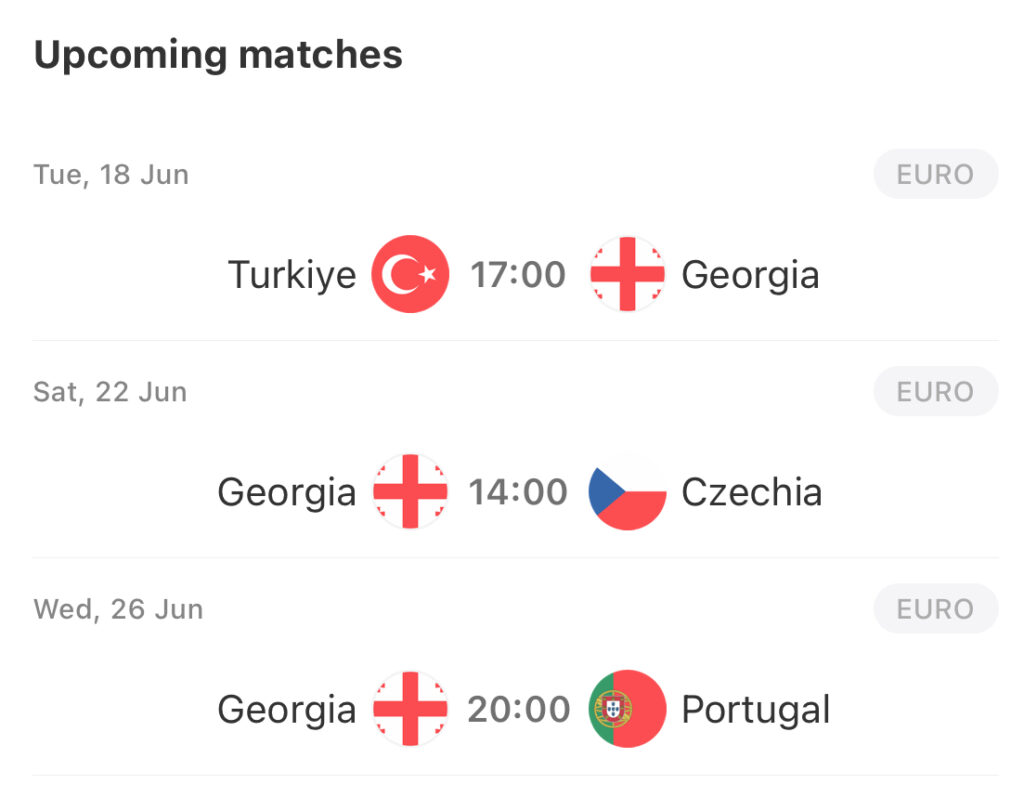This screenshot has width=1024, height=797.
Task: Click Georgia flag in the 14:00 match
Action: (410, 491)
